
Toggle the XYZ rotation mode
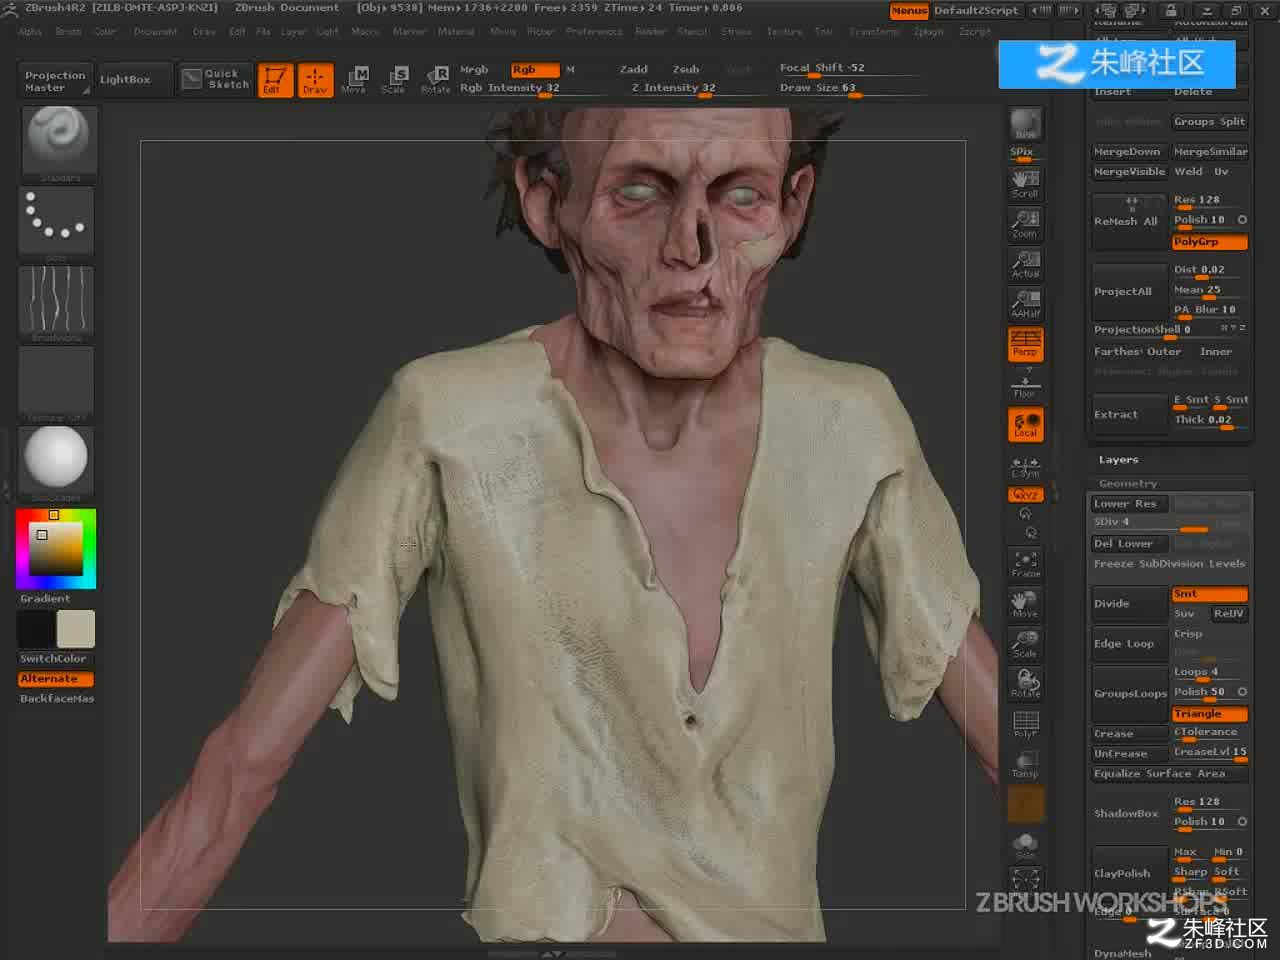[1026, 495]
